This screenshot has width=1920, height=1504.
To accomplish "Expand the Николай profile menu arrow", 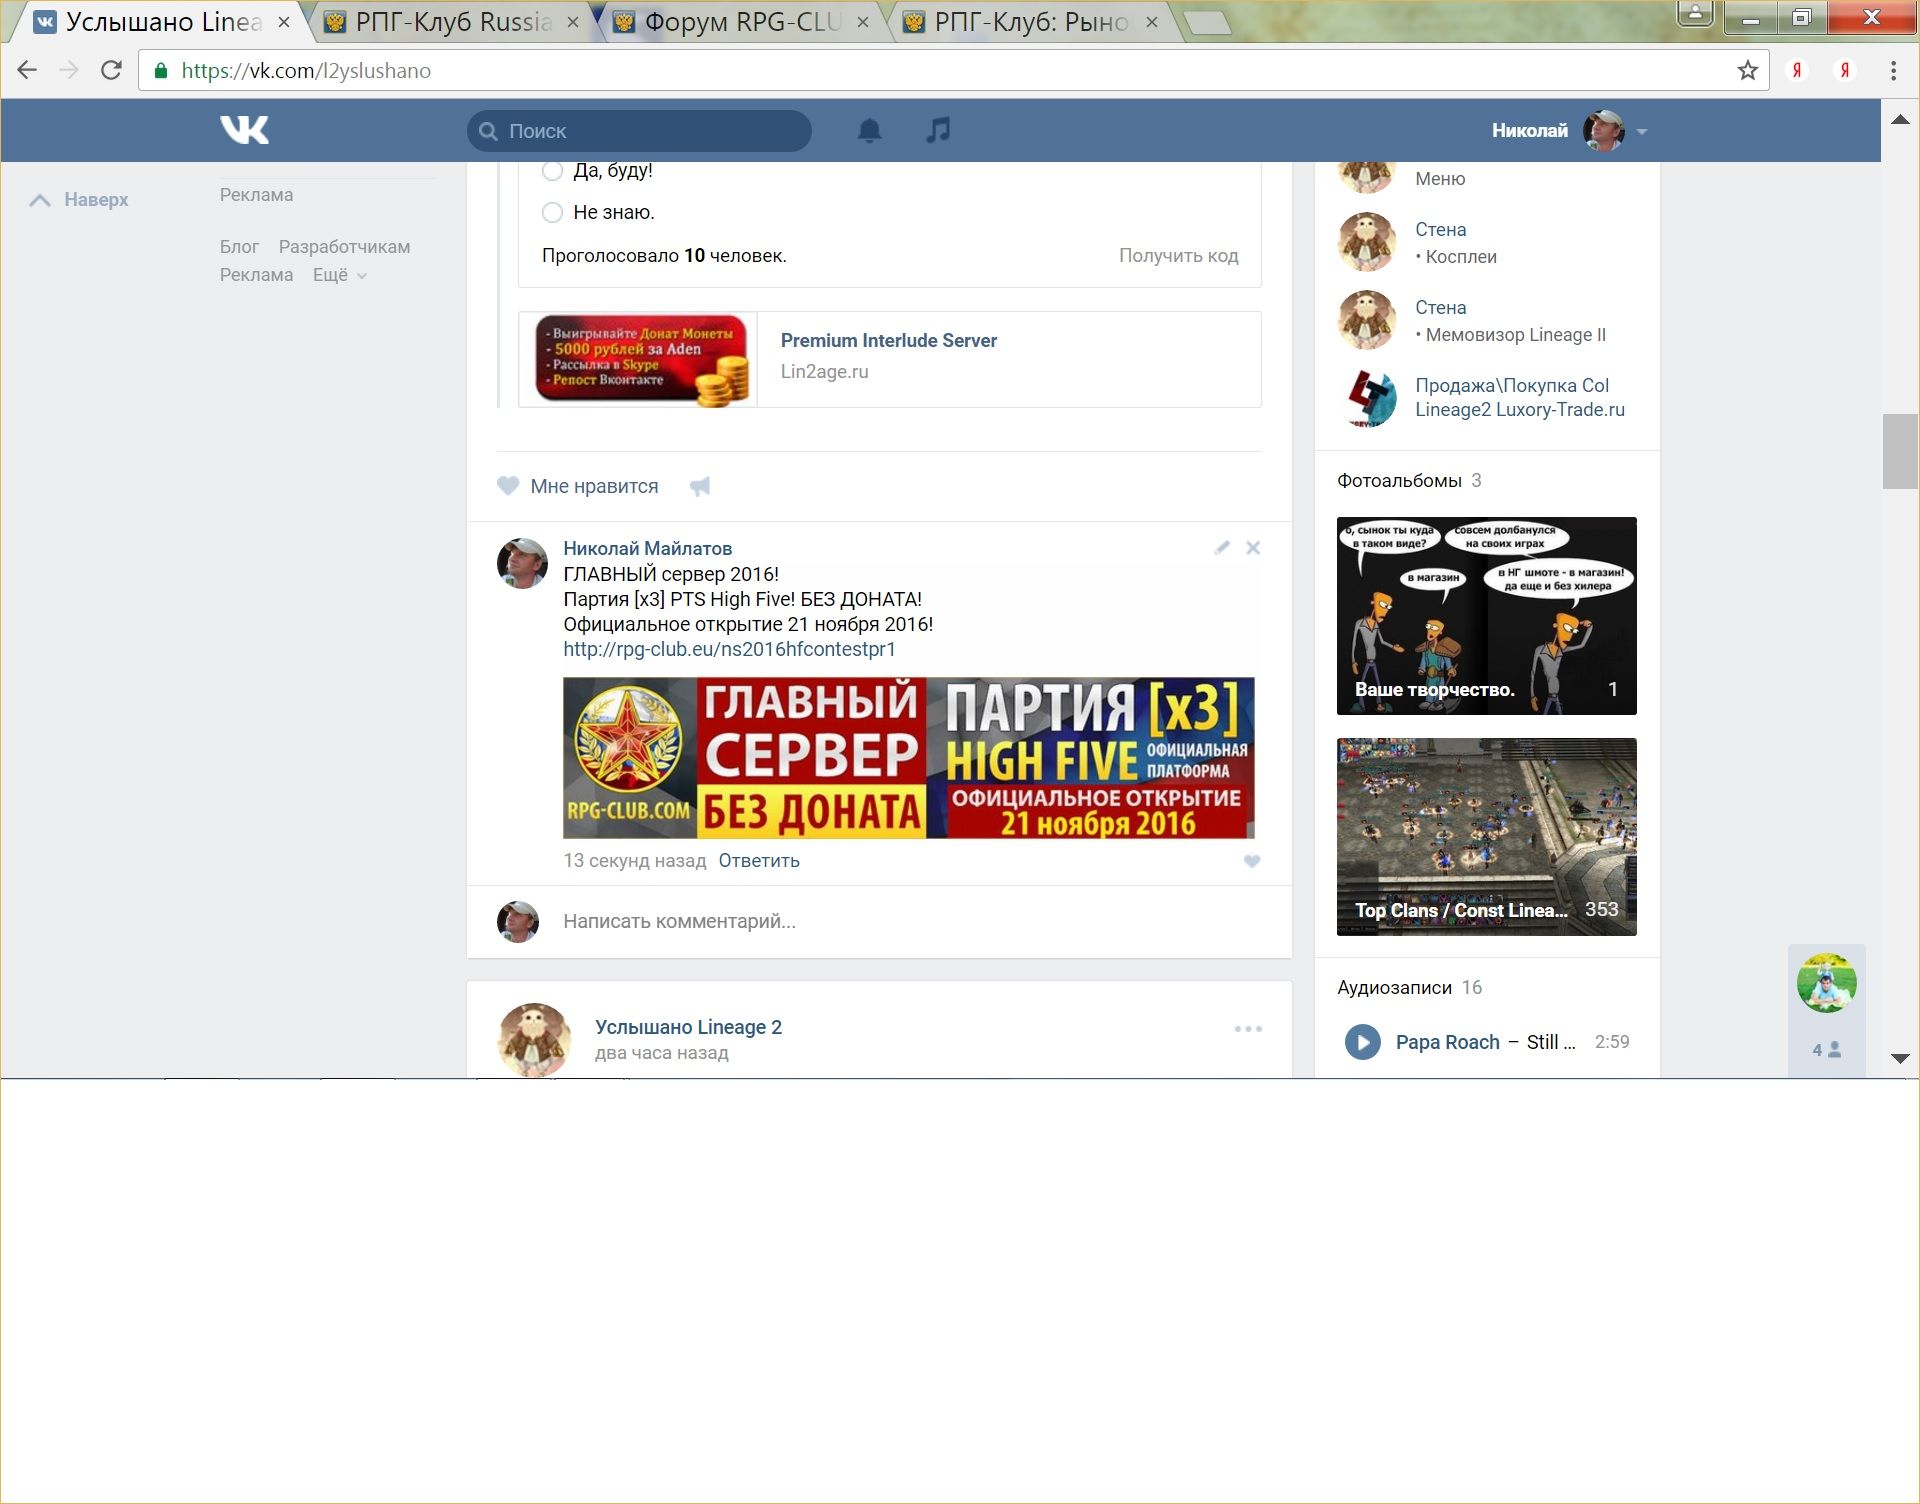I will (x=1641, y=131).
